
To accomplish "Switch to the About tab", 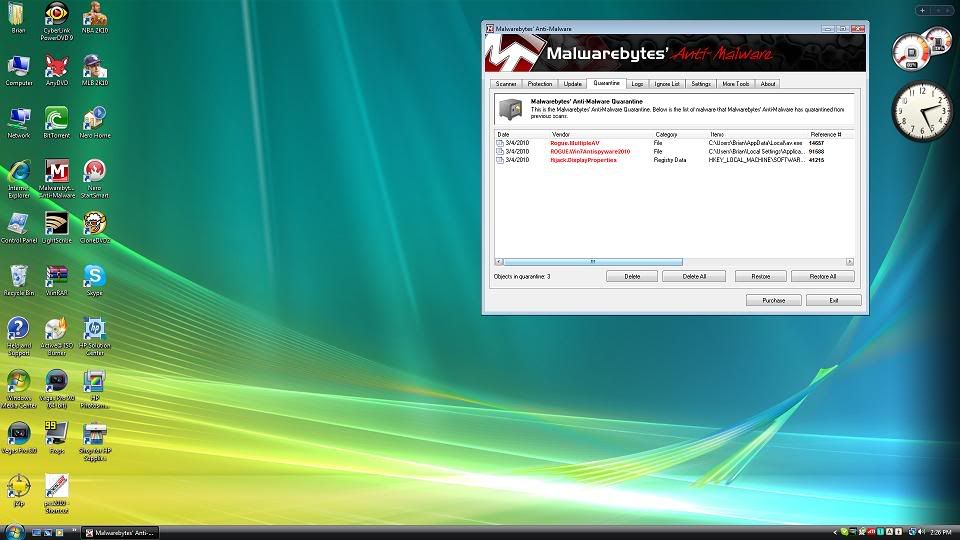I will pos(768,84).
